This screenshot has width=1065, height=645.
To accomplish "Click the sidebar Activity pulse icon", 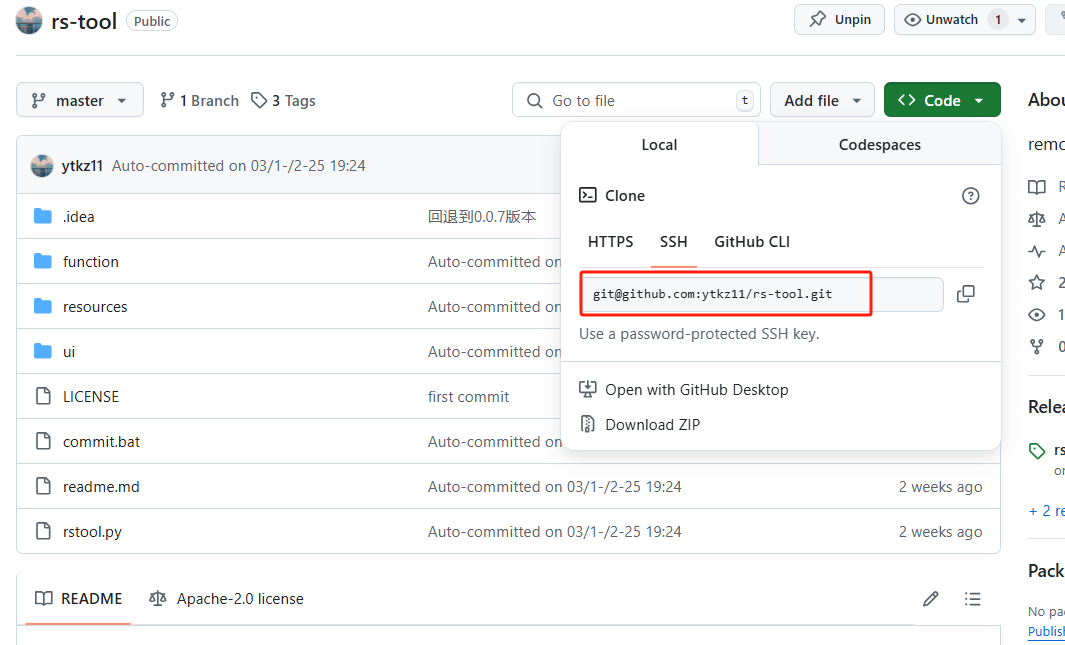I will [1036, 251].
